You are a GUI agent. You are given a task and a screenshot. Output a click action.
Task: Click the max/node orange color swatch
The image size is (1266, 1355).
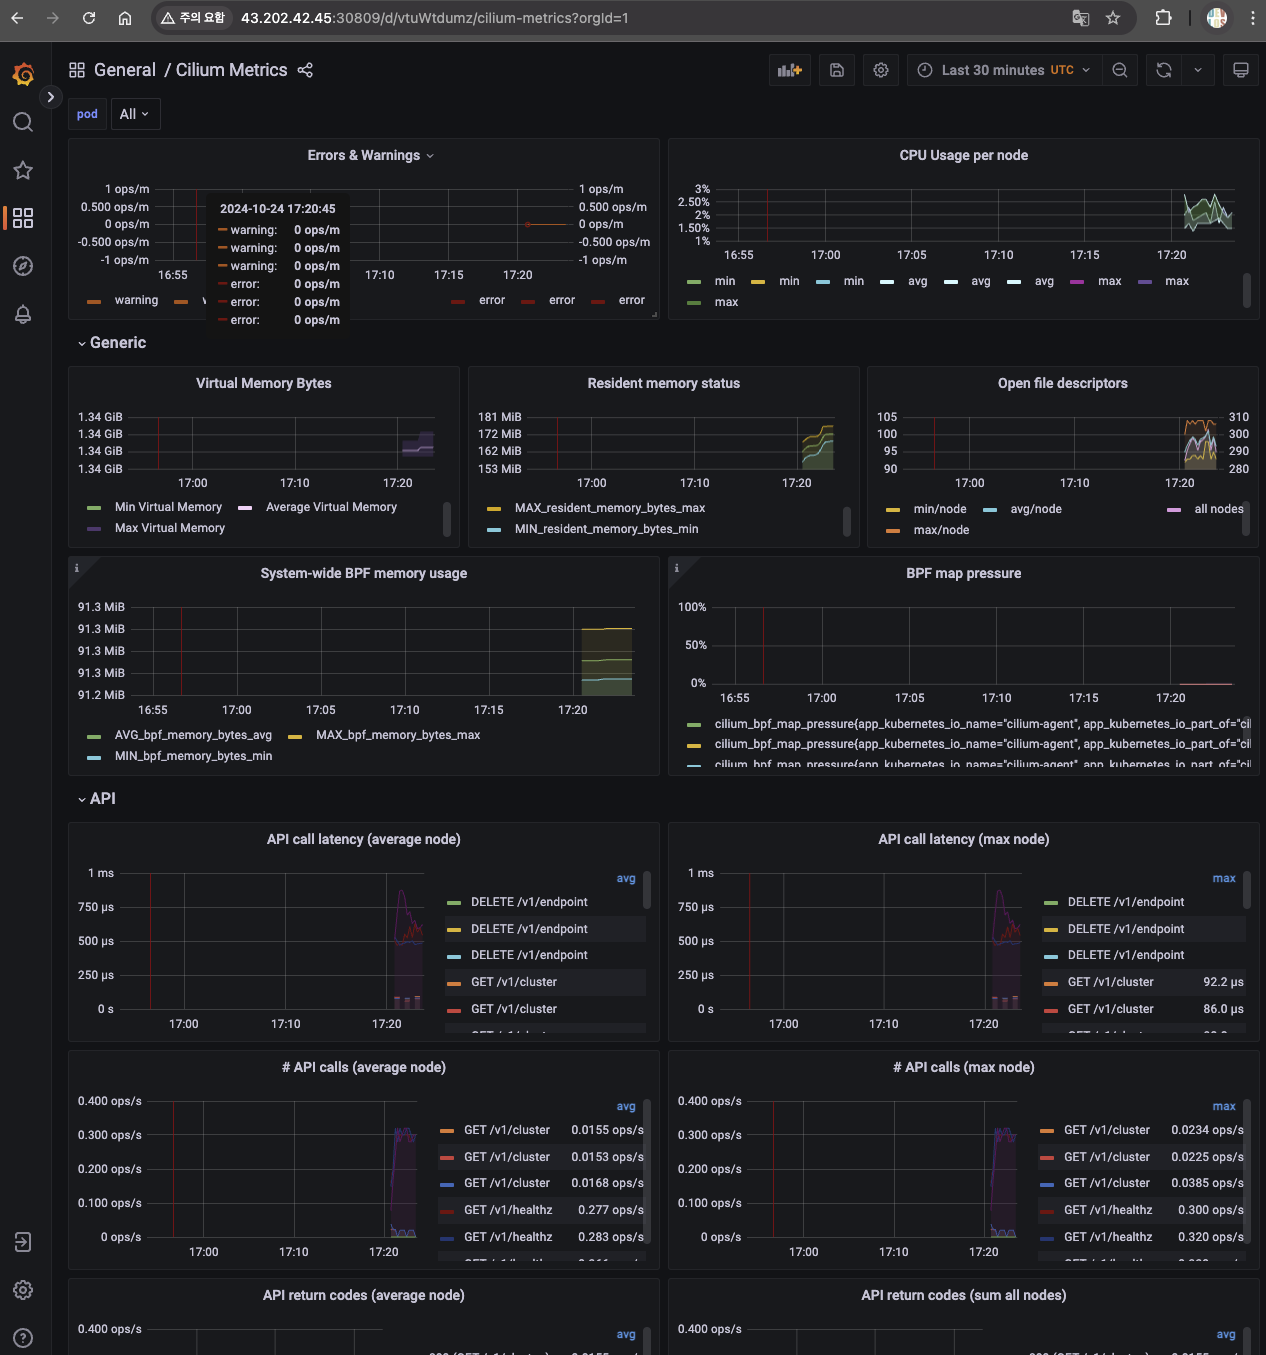[x=893, y=531]
